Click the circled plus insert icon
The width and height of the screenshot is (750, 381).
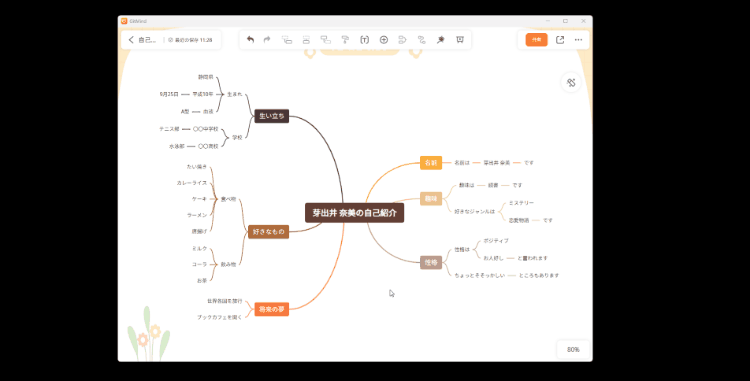(384, 40)
